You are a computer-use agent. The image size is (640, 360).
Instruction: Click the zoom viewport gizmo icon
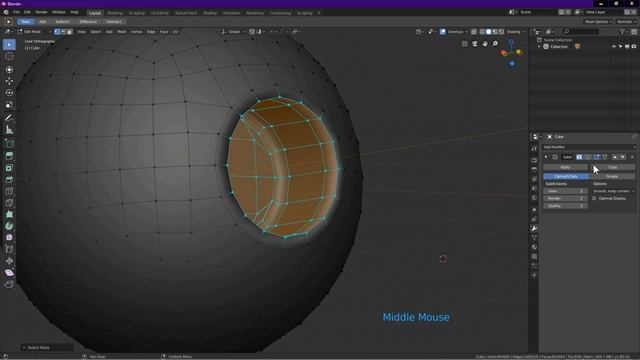(x=495, y=44)
